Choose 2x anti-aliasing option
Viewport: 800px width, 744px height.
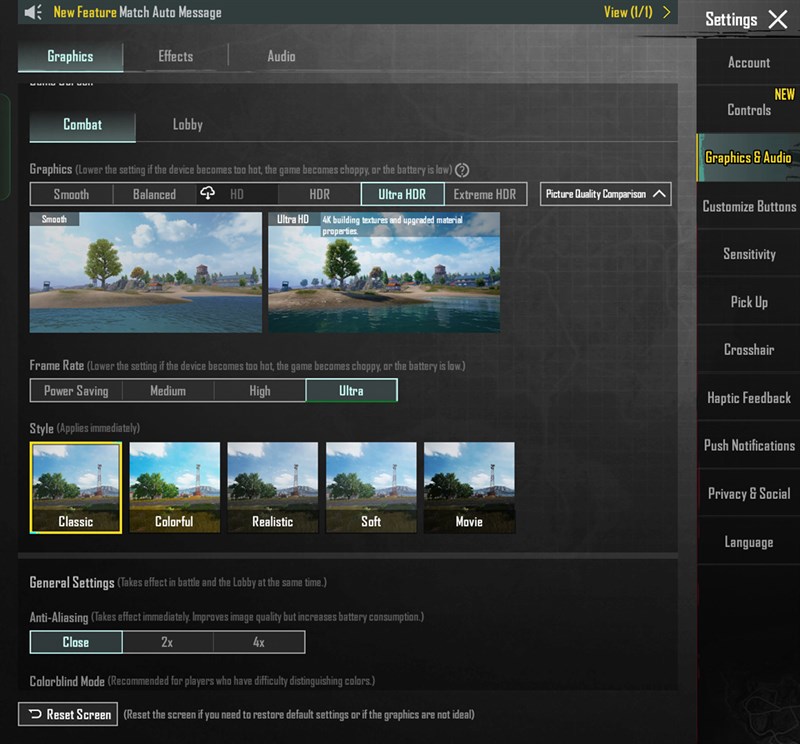coord(167,642)
